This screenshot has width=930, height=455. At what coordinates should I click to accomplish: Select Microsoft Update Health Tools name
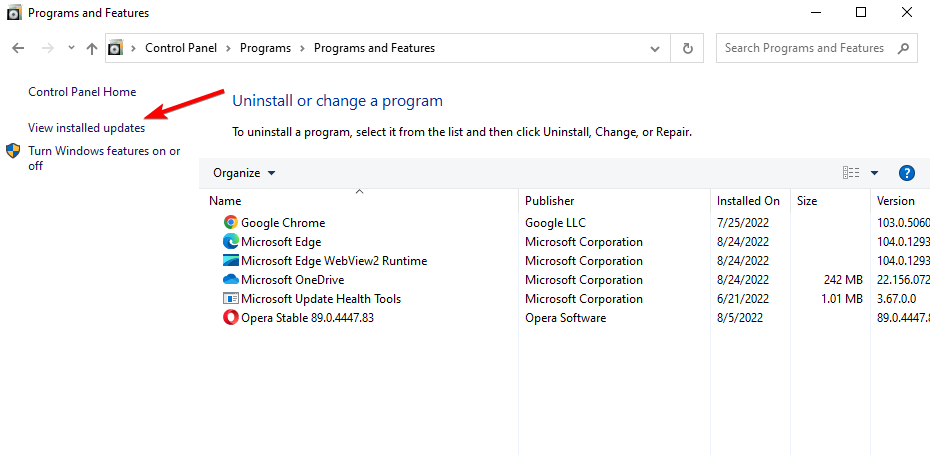321,298
